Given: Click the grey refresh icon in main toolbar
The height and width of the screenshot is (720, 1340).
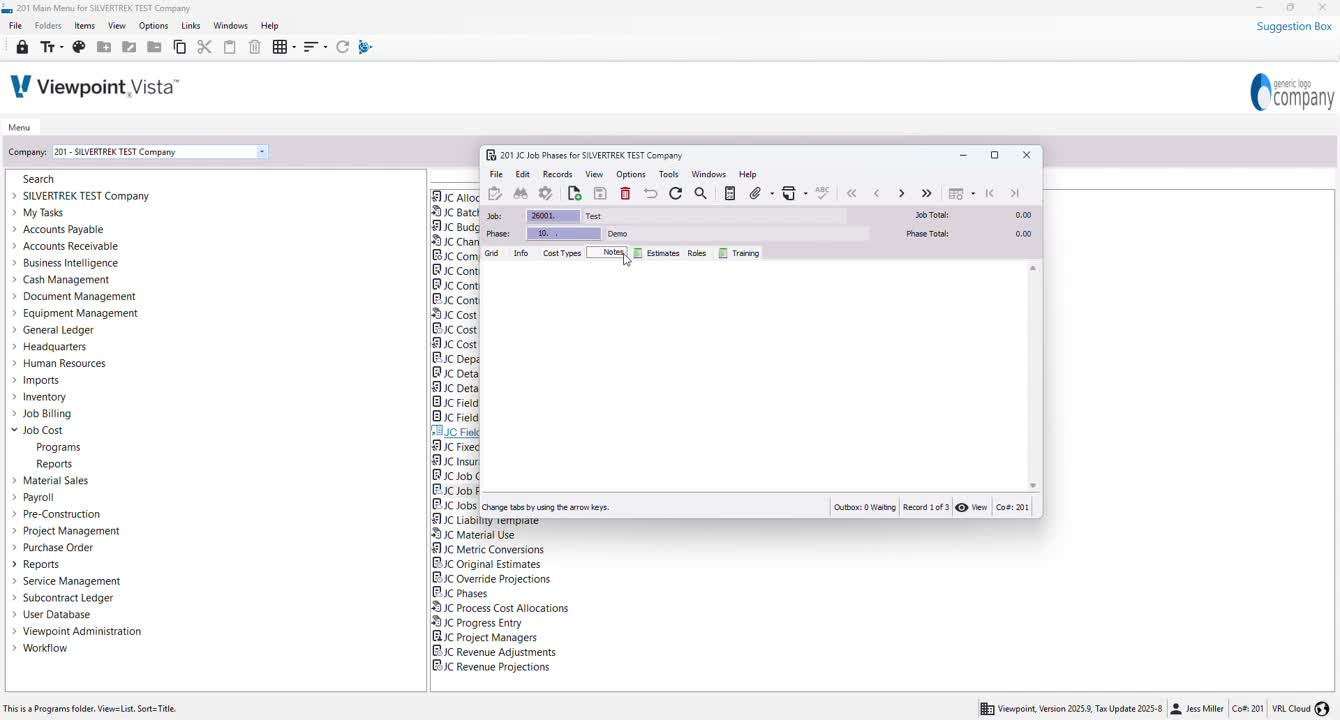Looking at the screenshot, I should click(x=342, y=47).
